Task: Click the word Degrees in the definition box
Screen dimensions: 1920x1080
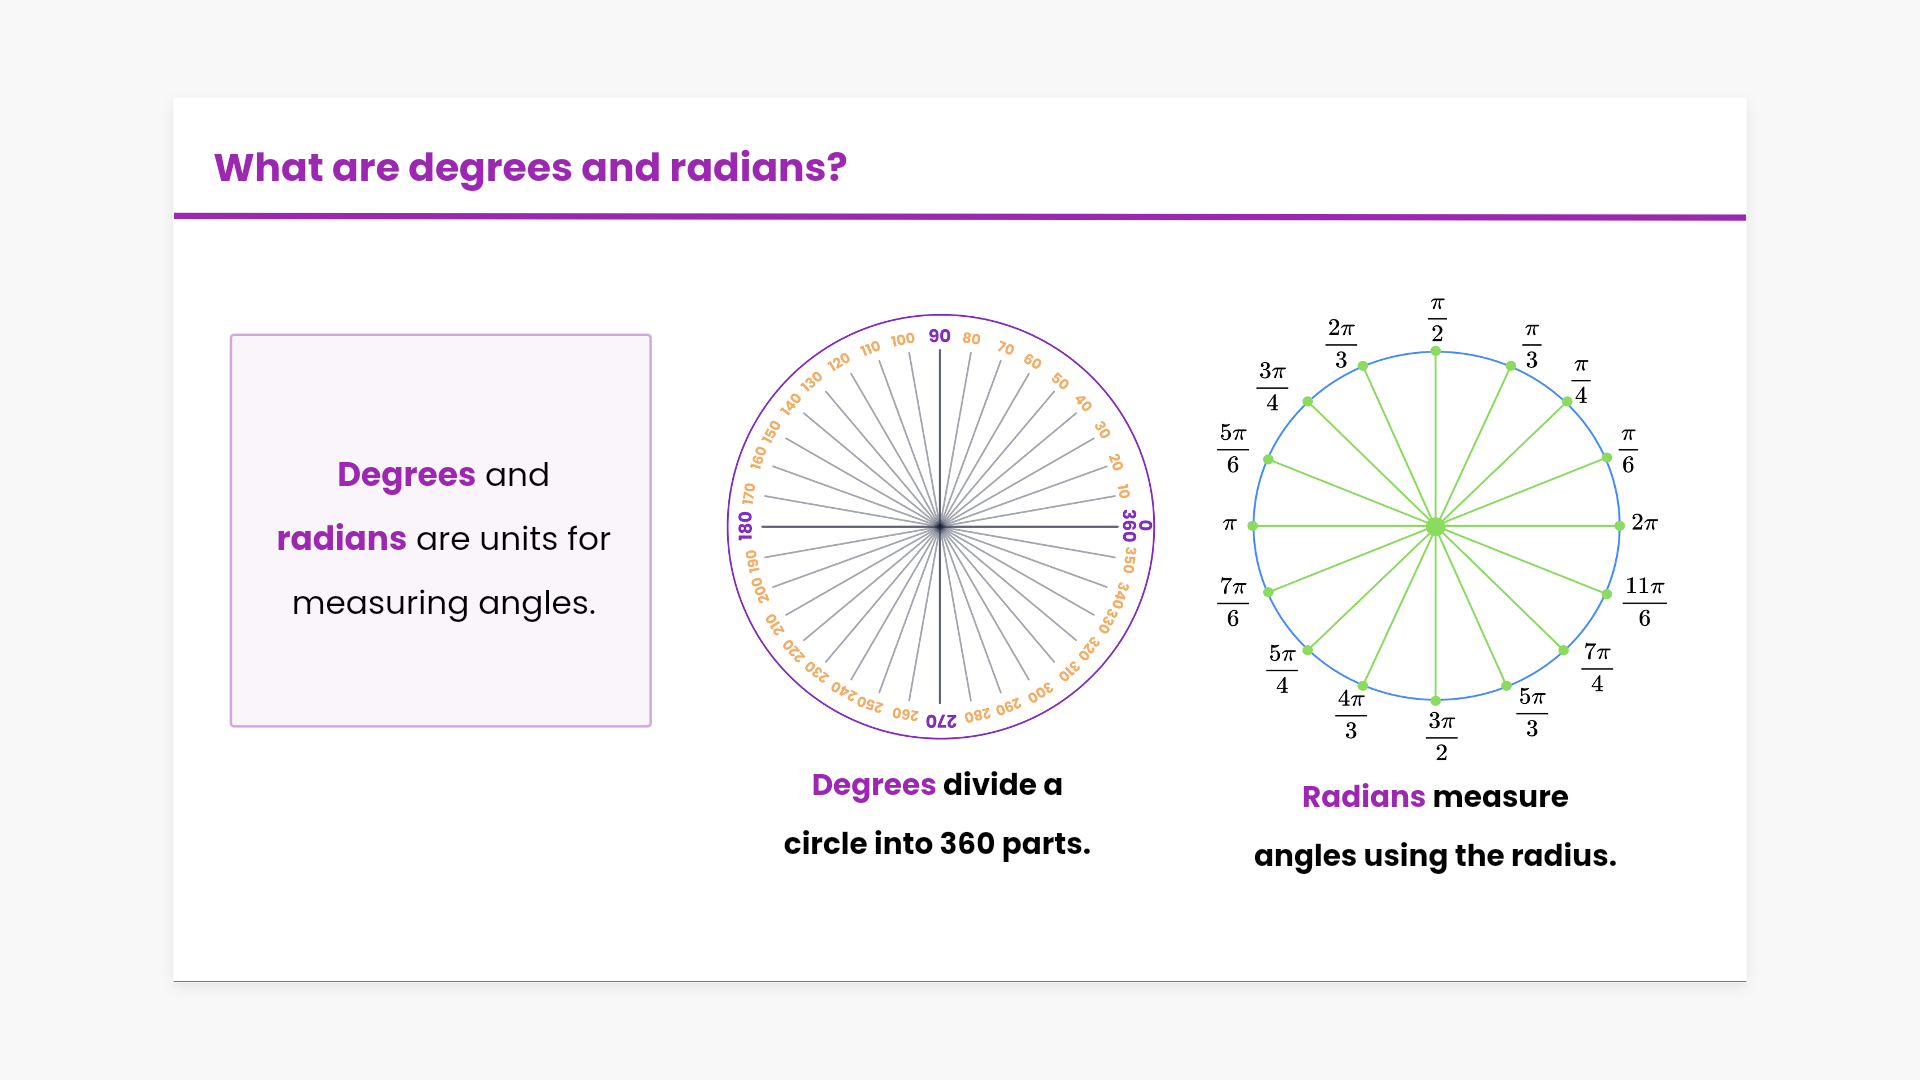Action: click(x=406, y=475)
